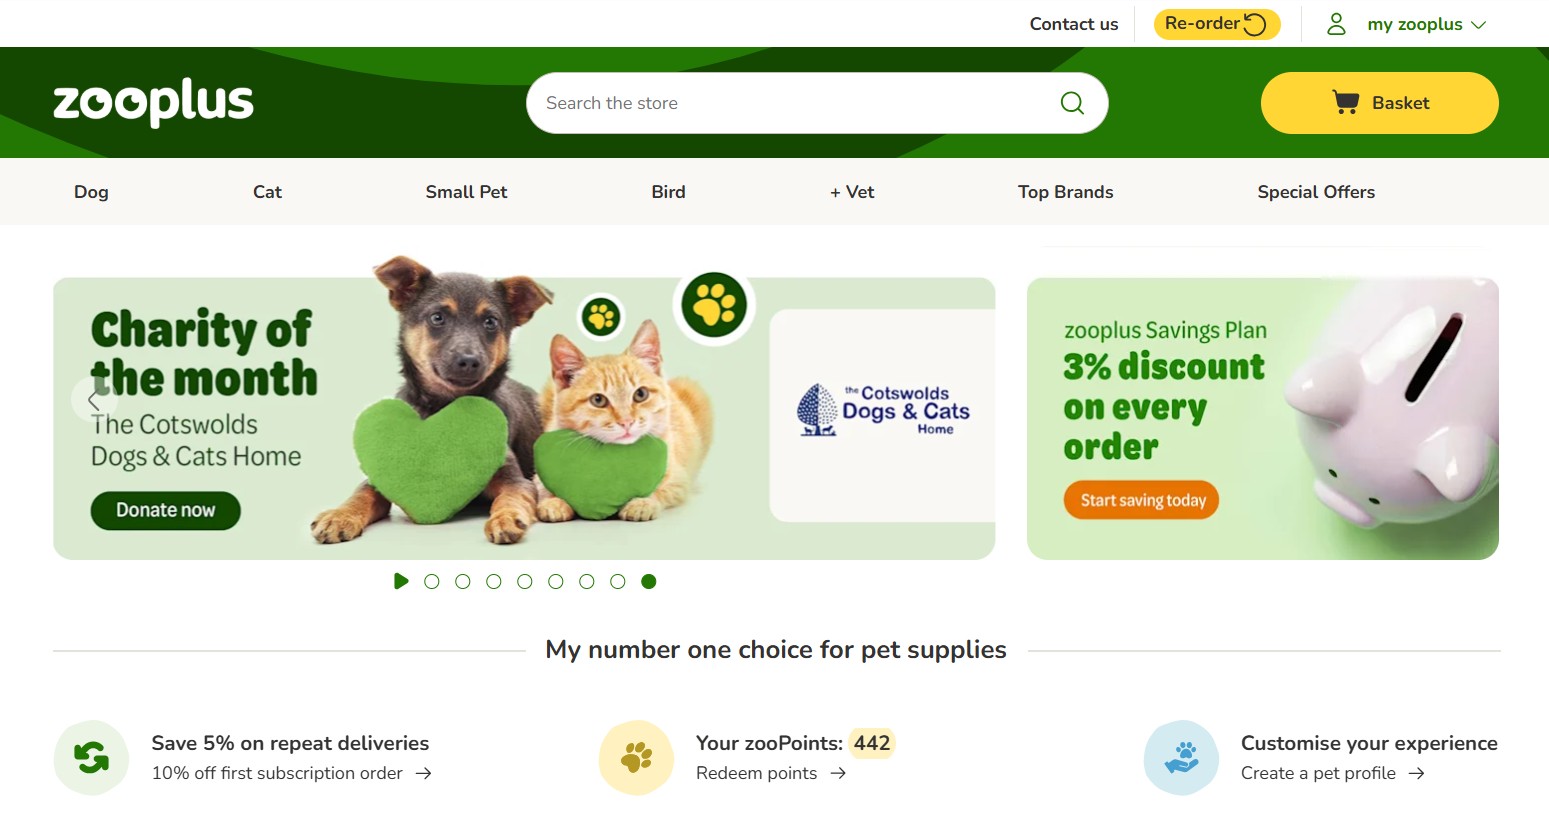Click the yellow zooPoints paw icon

click(636, 758)
